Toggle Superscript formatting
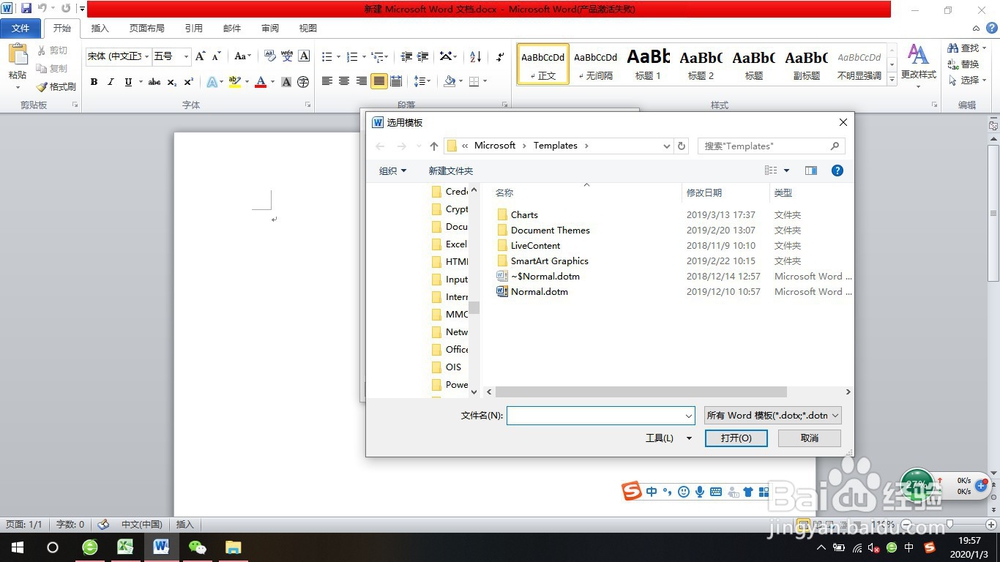This screenshot has height=562, width=1000. pos(188,82)
